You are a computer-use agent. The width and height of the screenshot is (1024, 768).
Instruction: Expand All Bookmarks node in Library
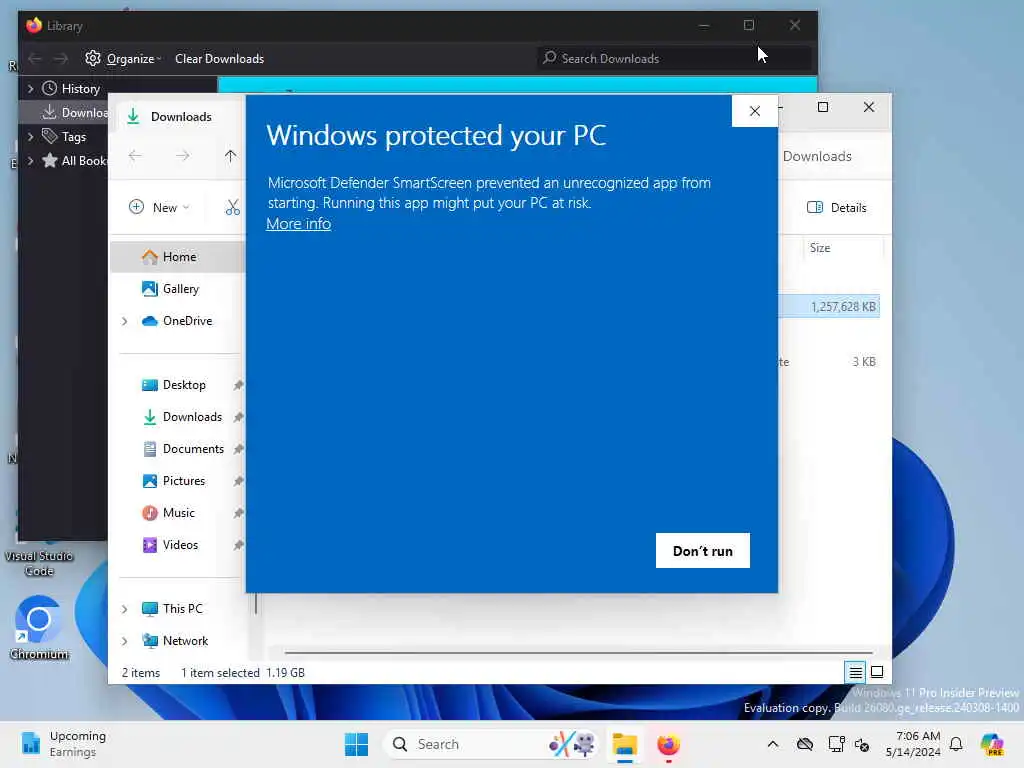pos(30,161)
